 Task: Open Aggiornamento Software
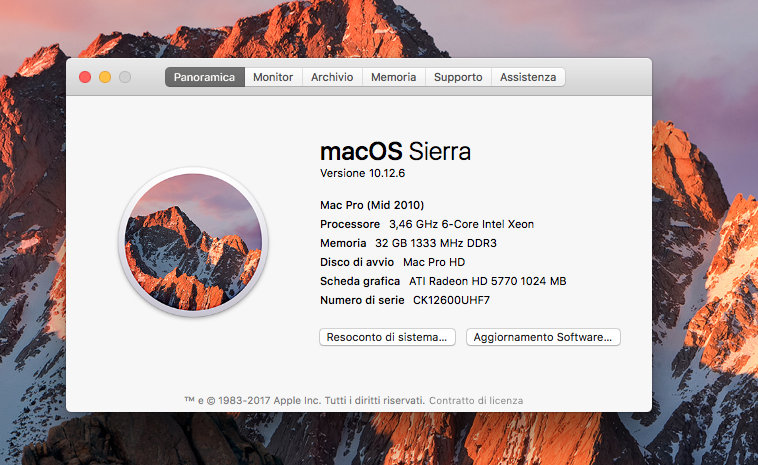pyautogui.click(x=543, y=337)
